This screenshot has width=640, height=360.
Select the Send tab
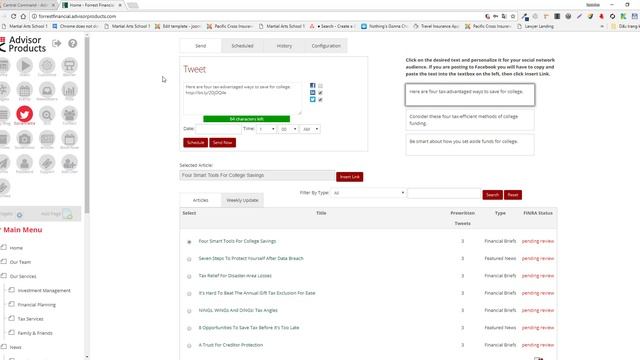click(x=200, y=46)
